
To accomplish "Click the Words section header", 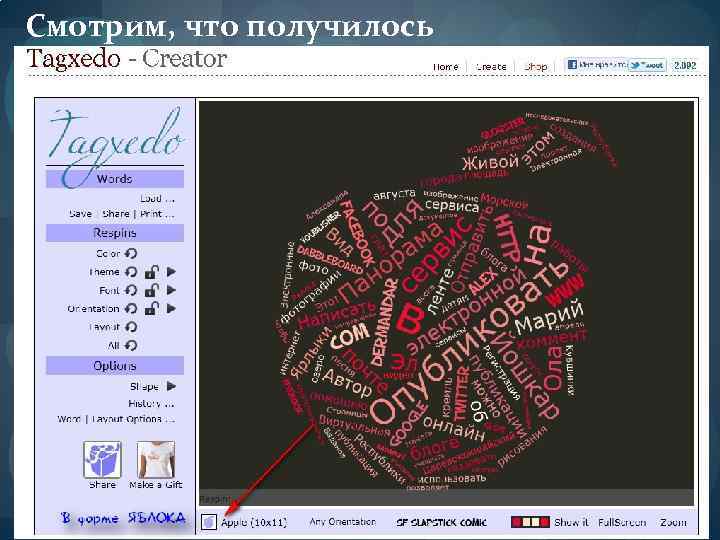I will 115,179.
